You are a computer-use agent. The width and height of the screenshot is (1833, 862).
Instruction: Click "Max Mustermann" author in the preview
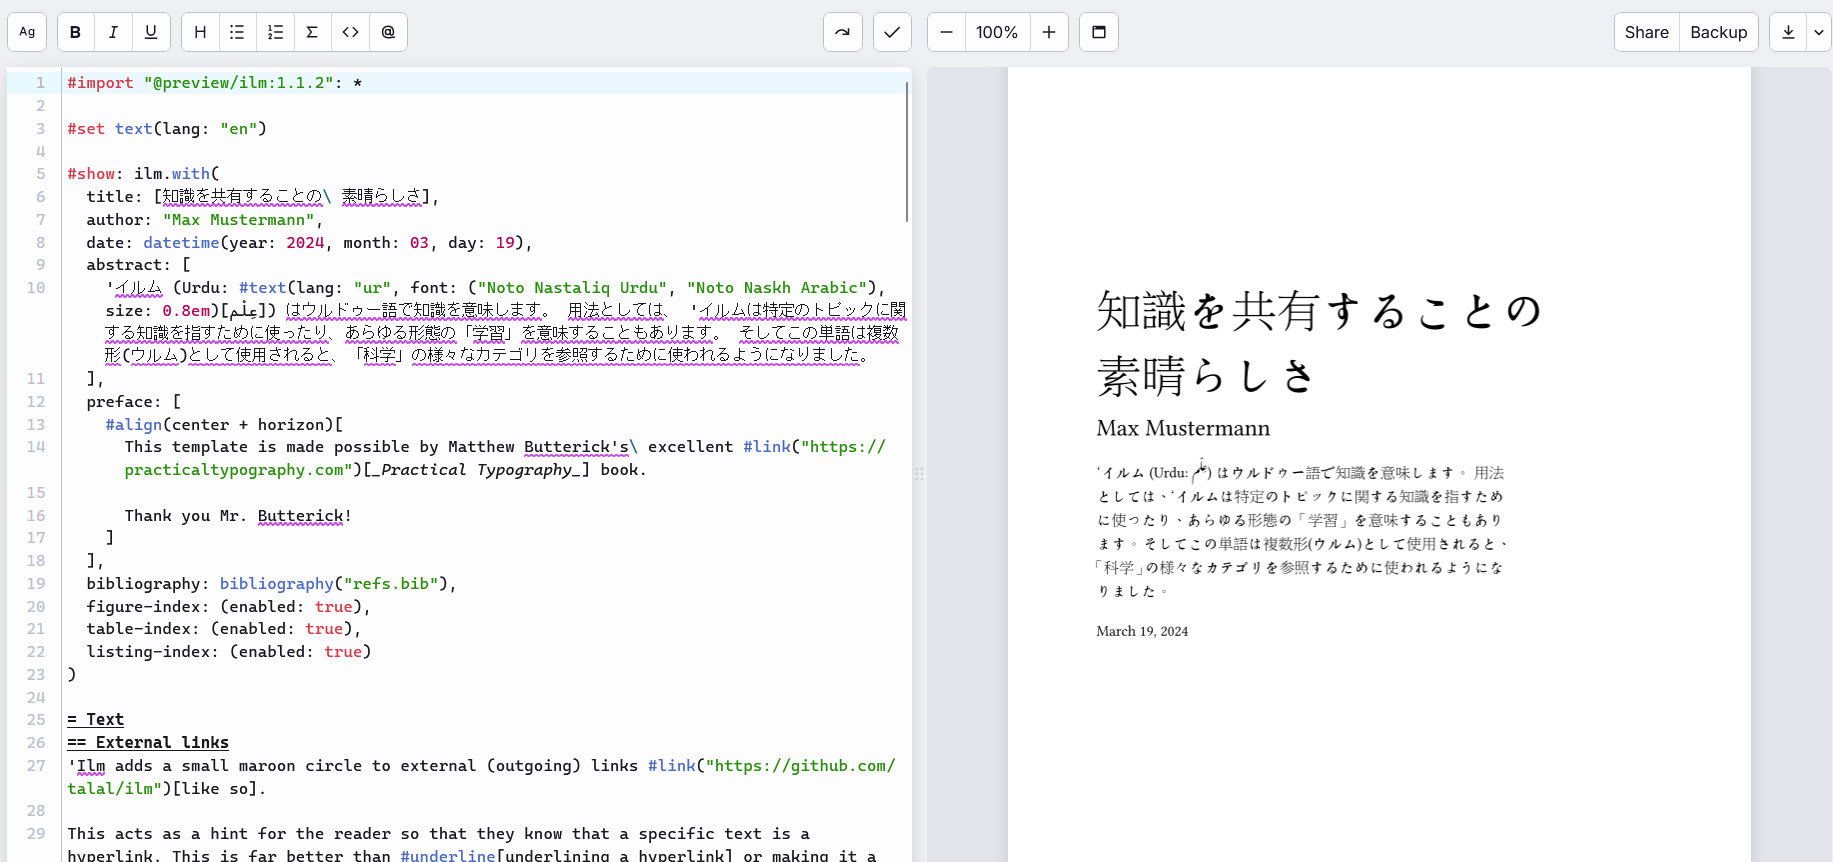click(1183, 428)
